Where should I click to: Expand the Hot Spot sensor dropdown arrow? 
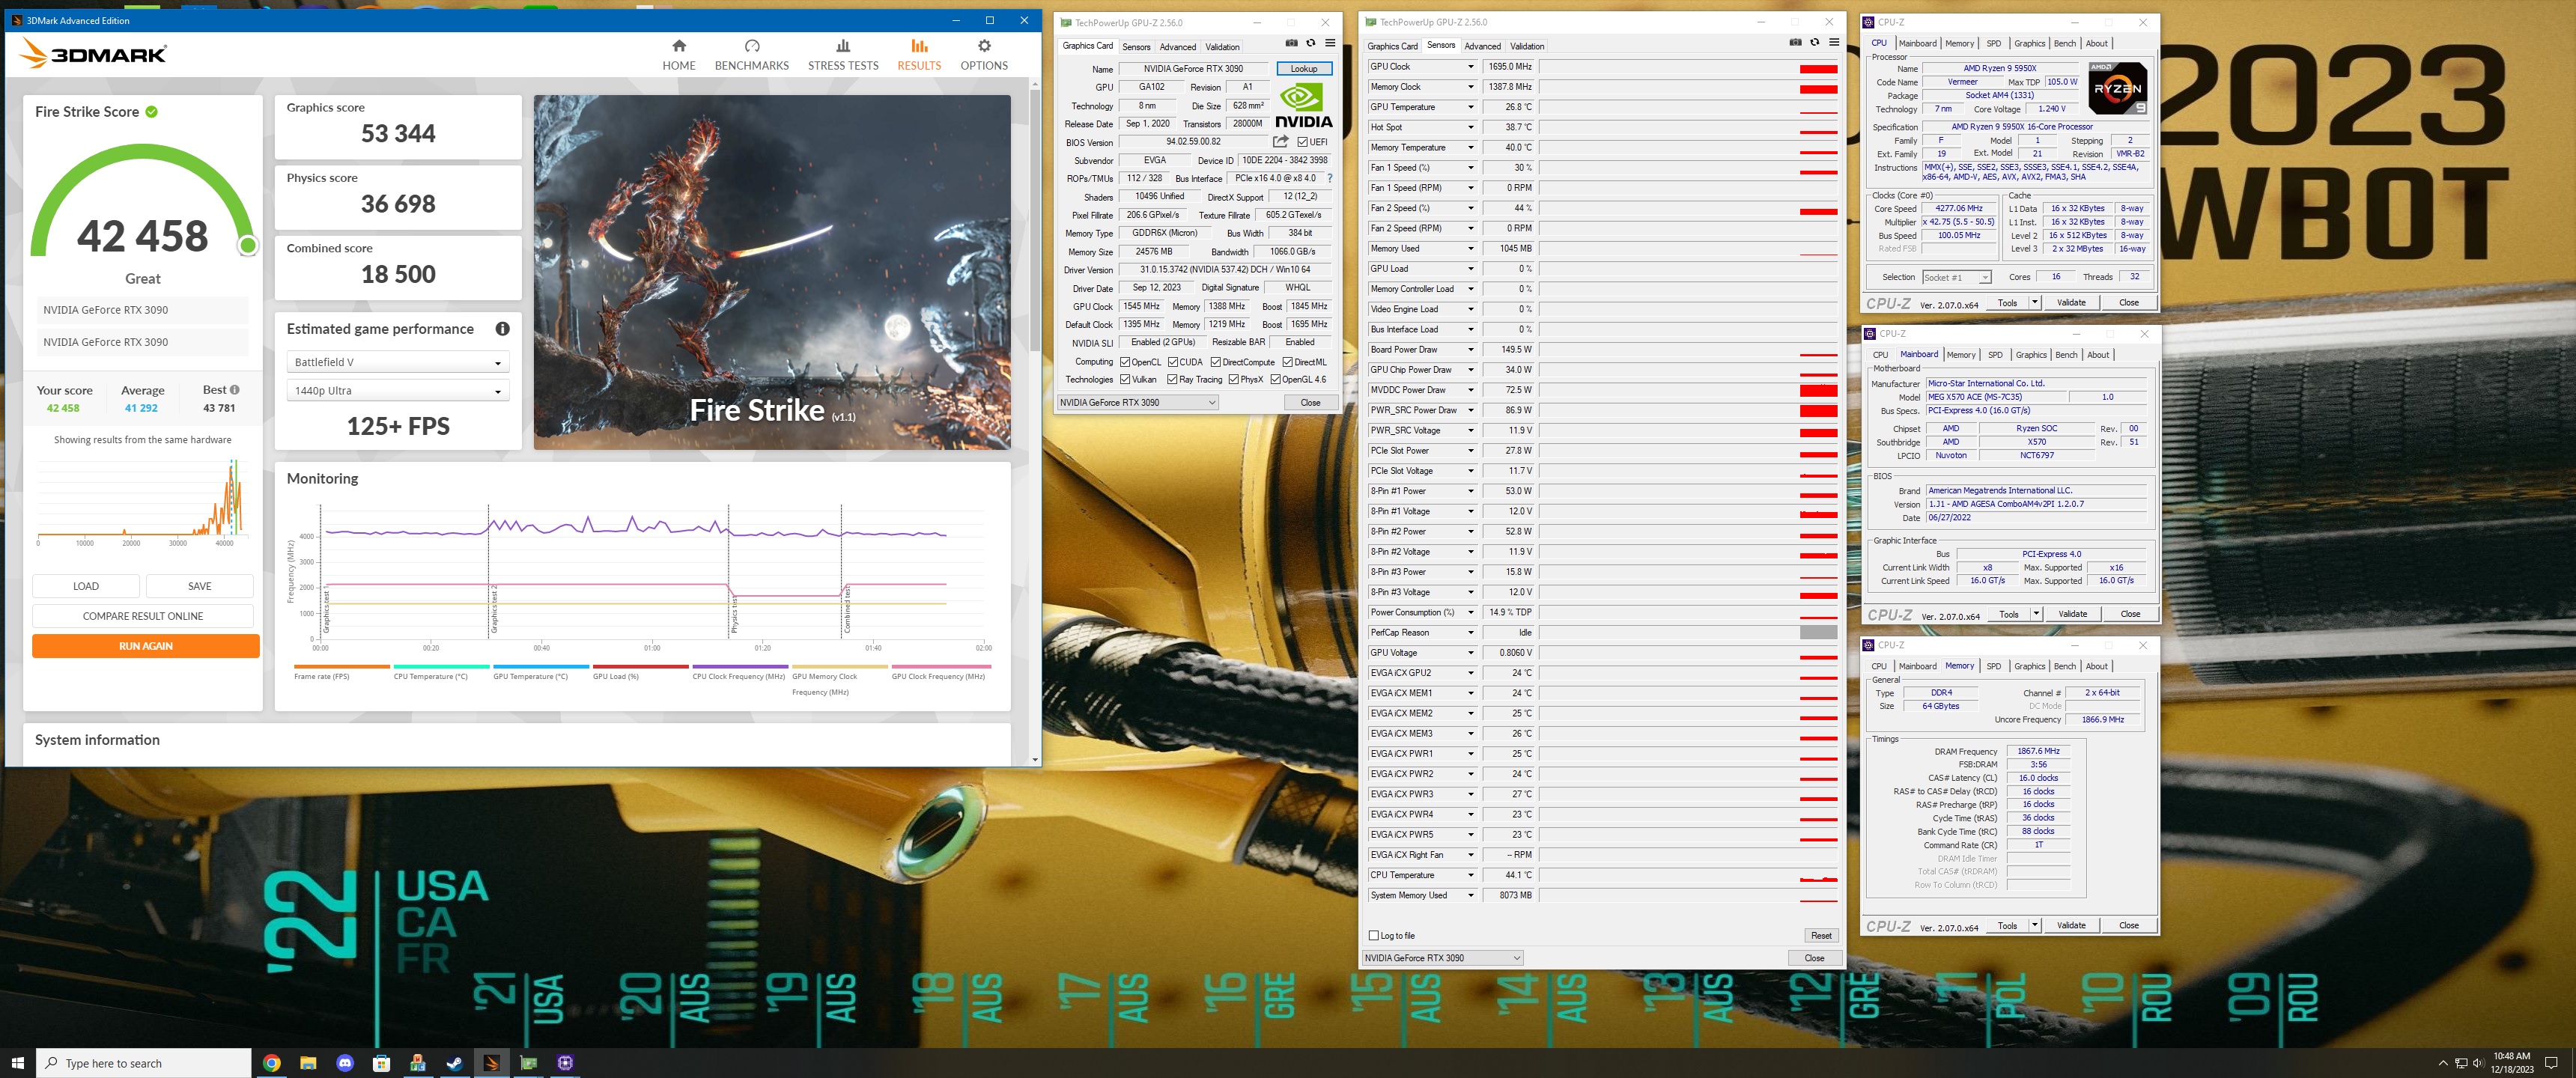pyautogui.click(x=1470, y=127)
